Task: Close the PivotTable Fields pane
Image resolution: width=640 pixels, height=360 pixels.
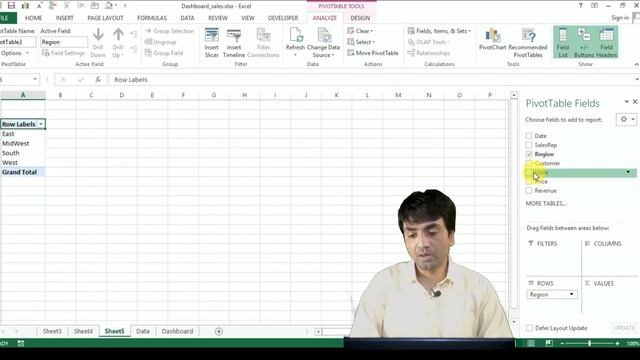Action: click(635, 102)
